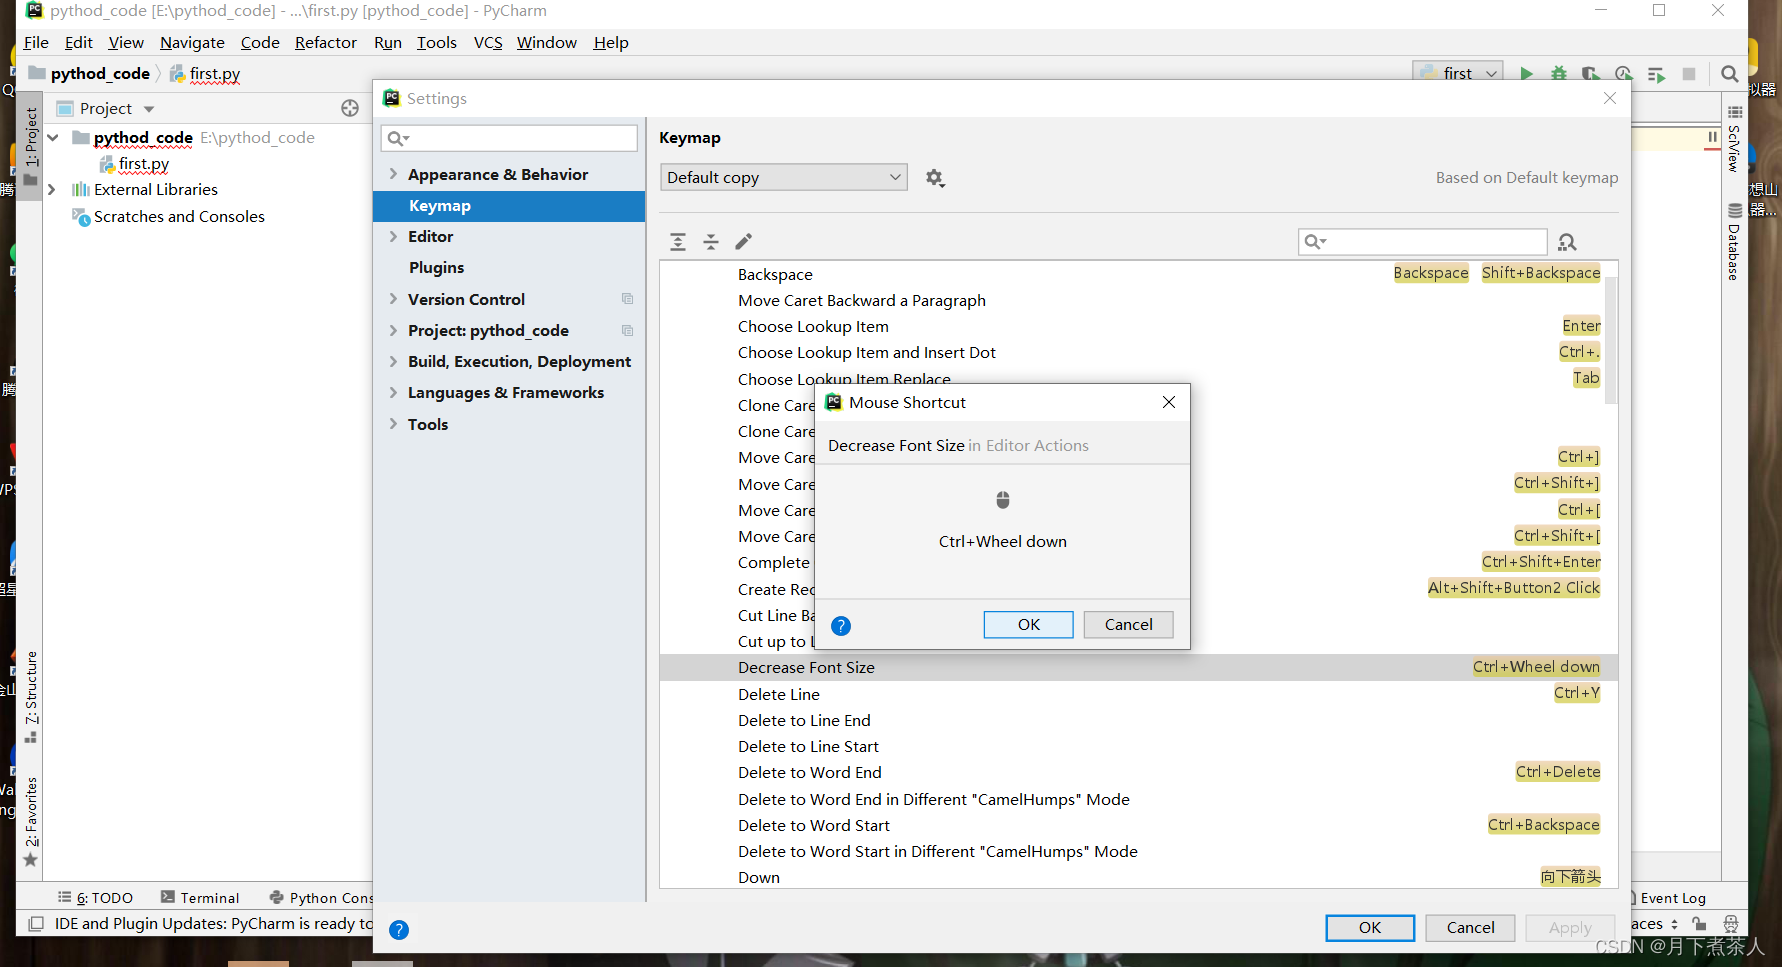Open the Refactor menu
This screenshot has height=967, width=1782.
click(x=326, y=42)
